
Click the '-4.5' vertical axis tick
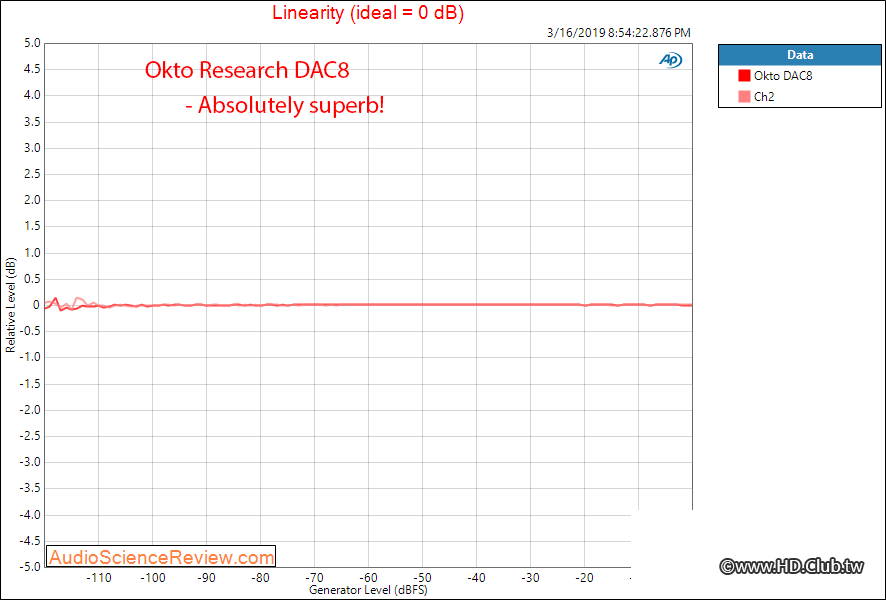pos(30,541)
